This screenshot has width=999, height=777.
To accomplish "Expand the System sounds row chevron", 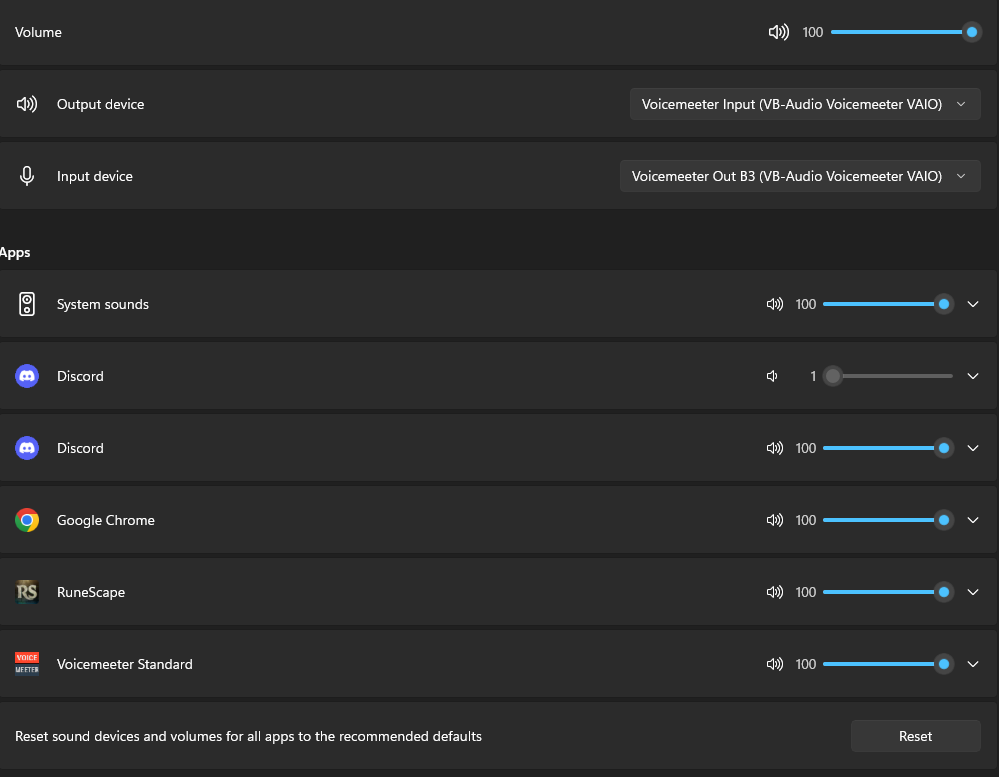I will click(x=973, y=304).
